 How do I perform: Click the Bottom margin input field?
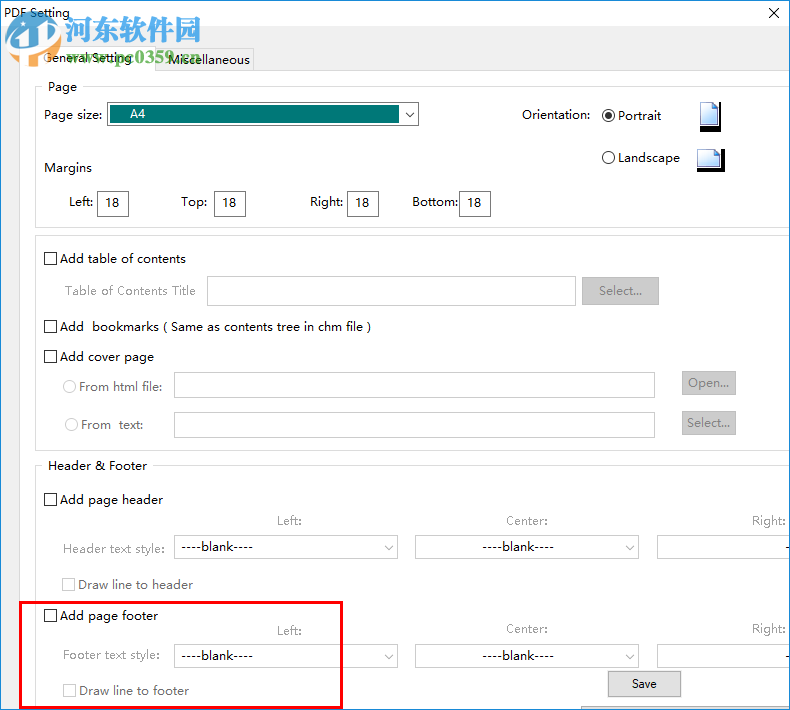point(475,204)
